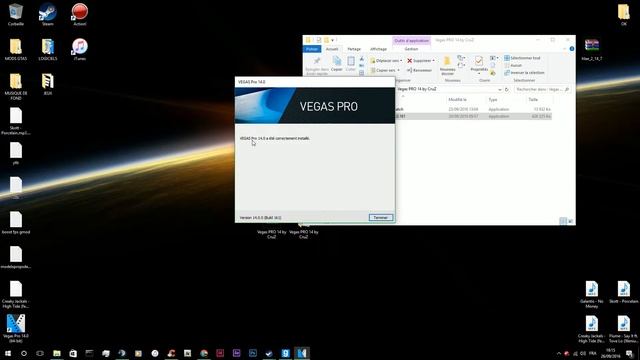
Task: Select the Steam desktop shortcut
Action: (48, 14)
